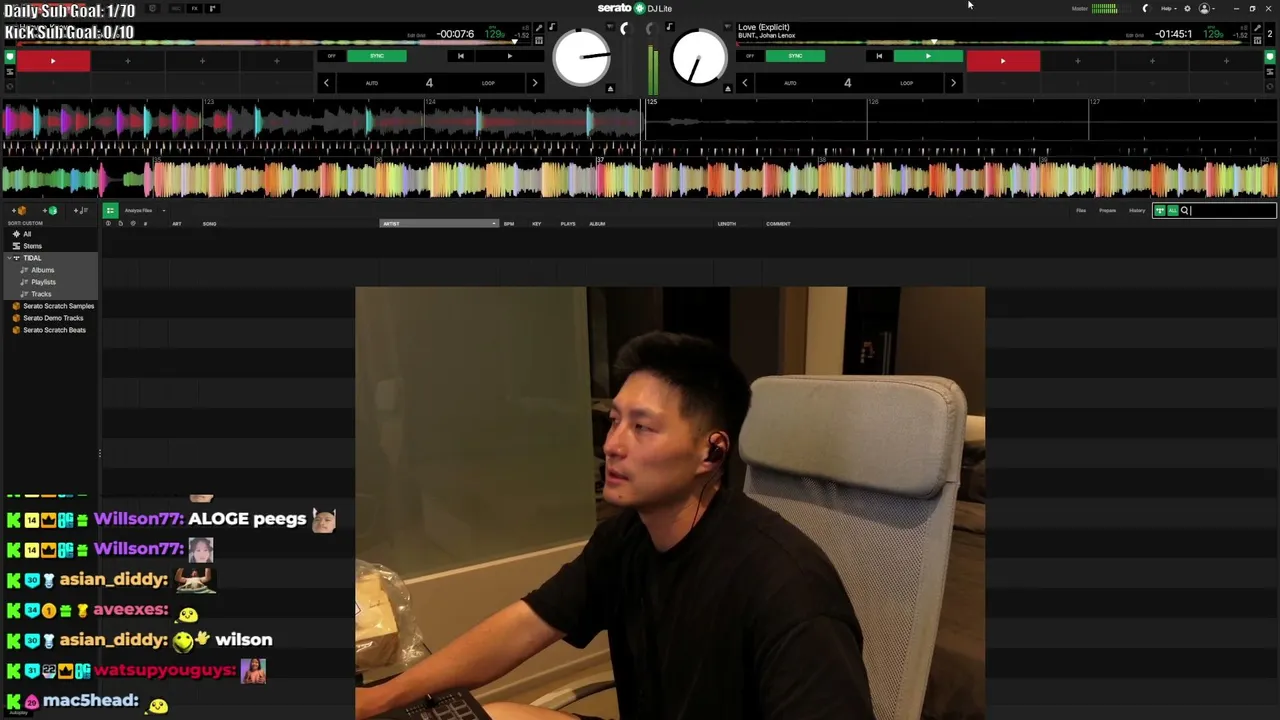Image resolution: width=1280 pixels, height=720 pixels.
Task: Eject track from the left deck
Action: tap(610, 89)
